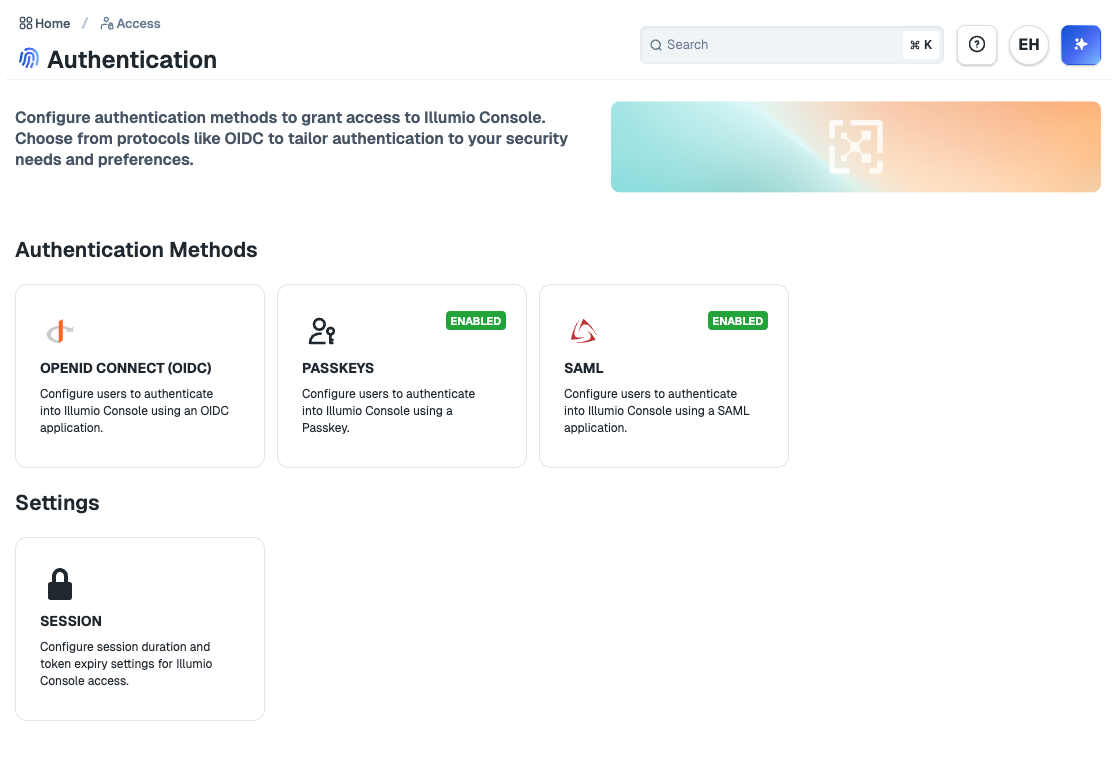Click the ⌘ K shortcut badge
Viewport: 1114px width, 757px height.
coord(920,45)
